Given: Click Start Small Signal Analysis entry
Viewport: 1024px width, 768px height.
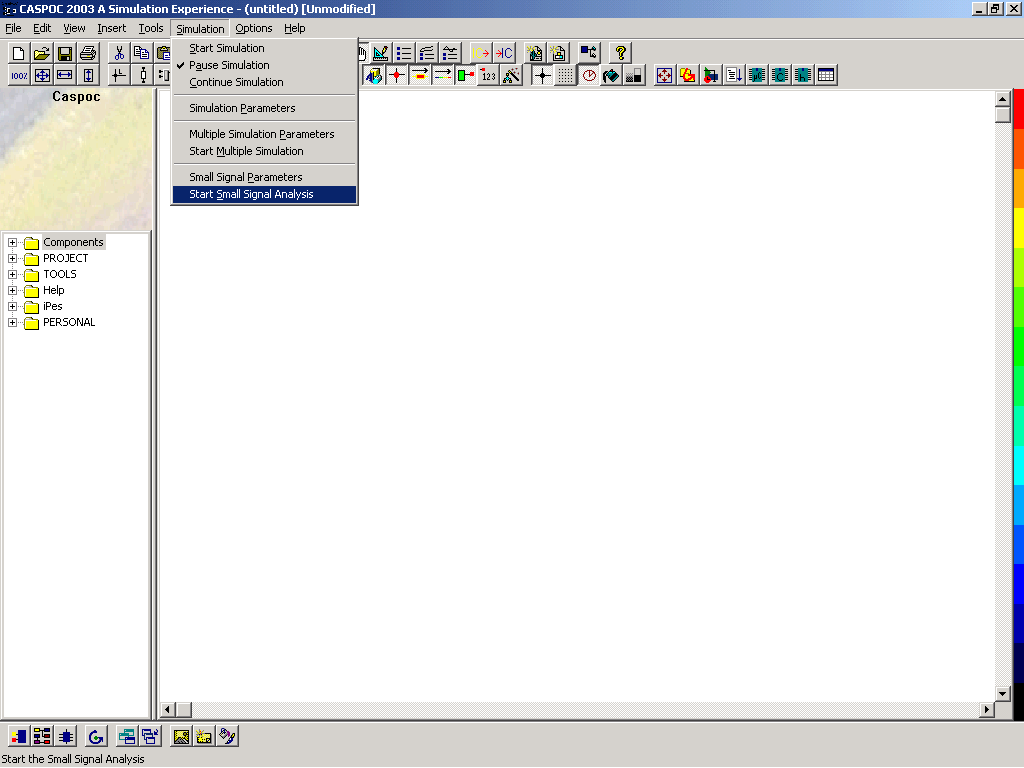Looking at the screenshot, I should click(x=264, y=194).
